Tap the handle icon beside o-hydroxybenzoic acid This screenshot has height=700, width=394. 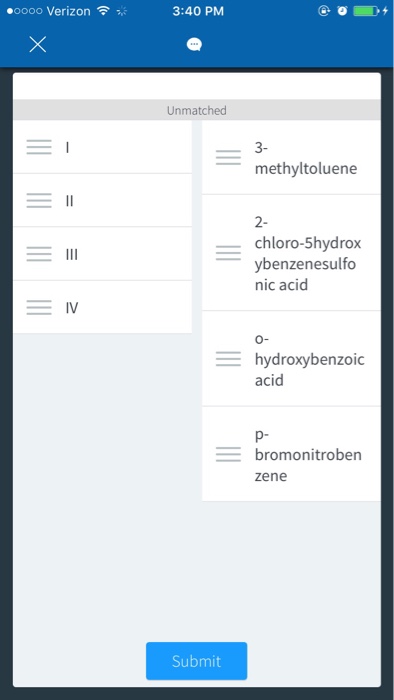228,358
